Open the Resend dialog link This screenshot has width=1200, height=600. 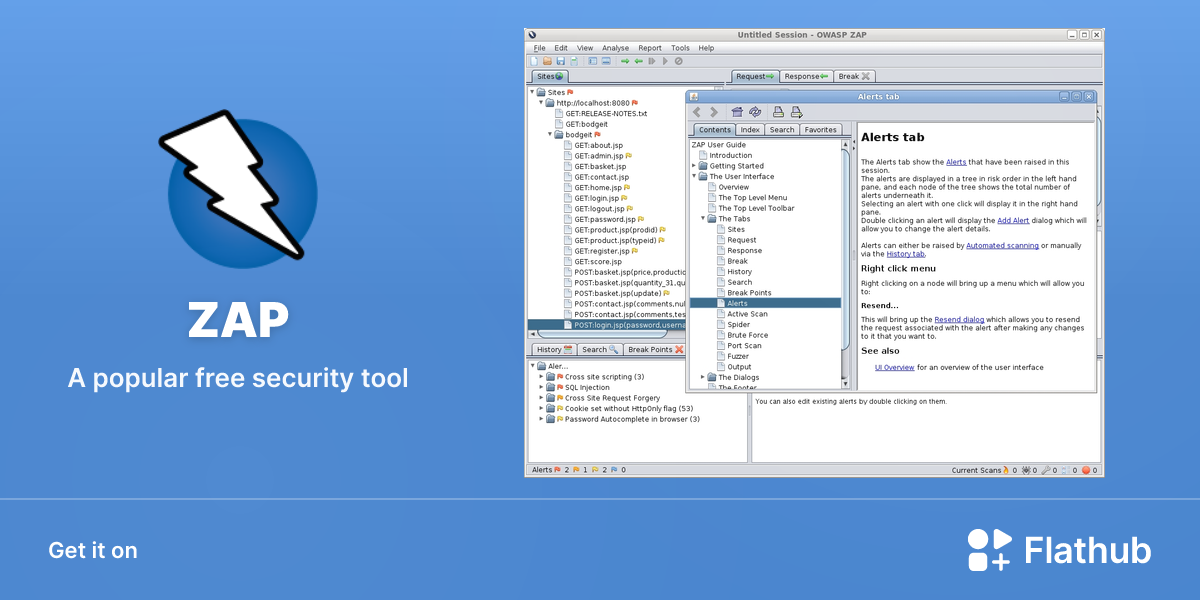(x=960, y=320)
